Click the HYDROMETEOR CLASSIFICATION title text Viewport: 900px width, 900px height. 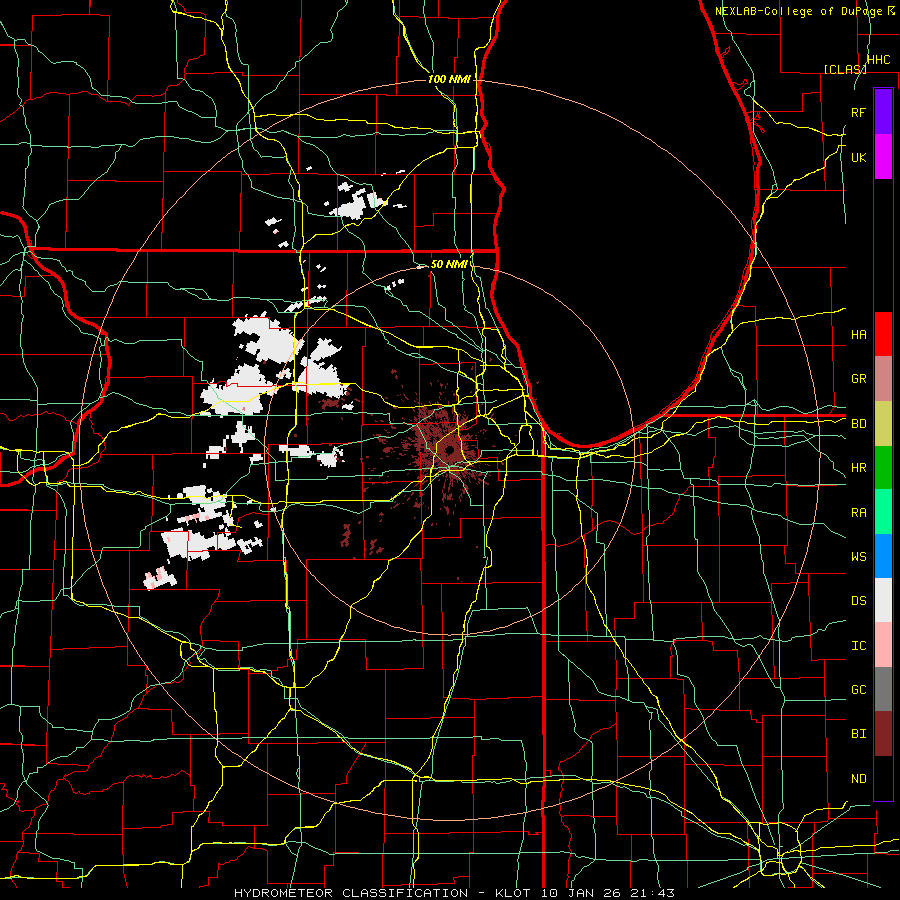click(x=351, y=893)
